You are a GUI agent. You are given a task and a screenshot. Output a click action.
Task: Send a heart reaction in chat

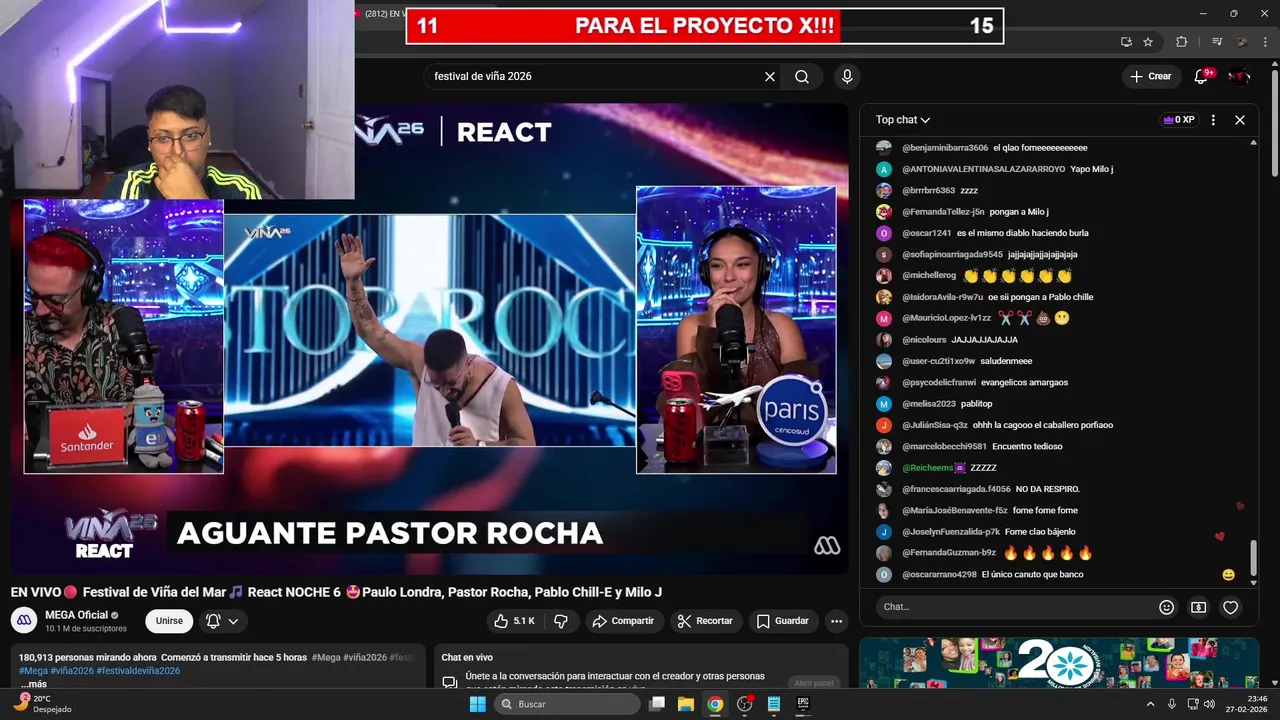coord(1231,607)
